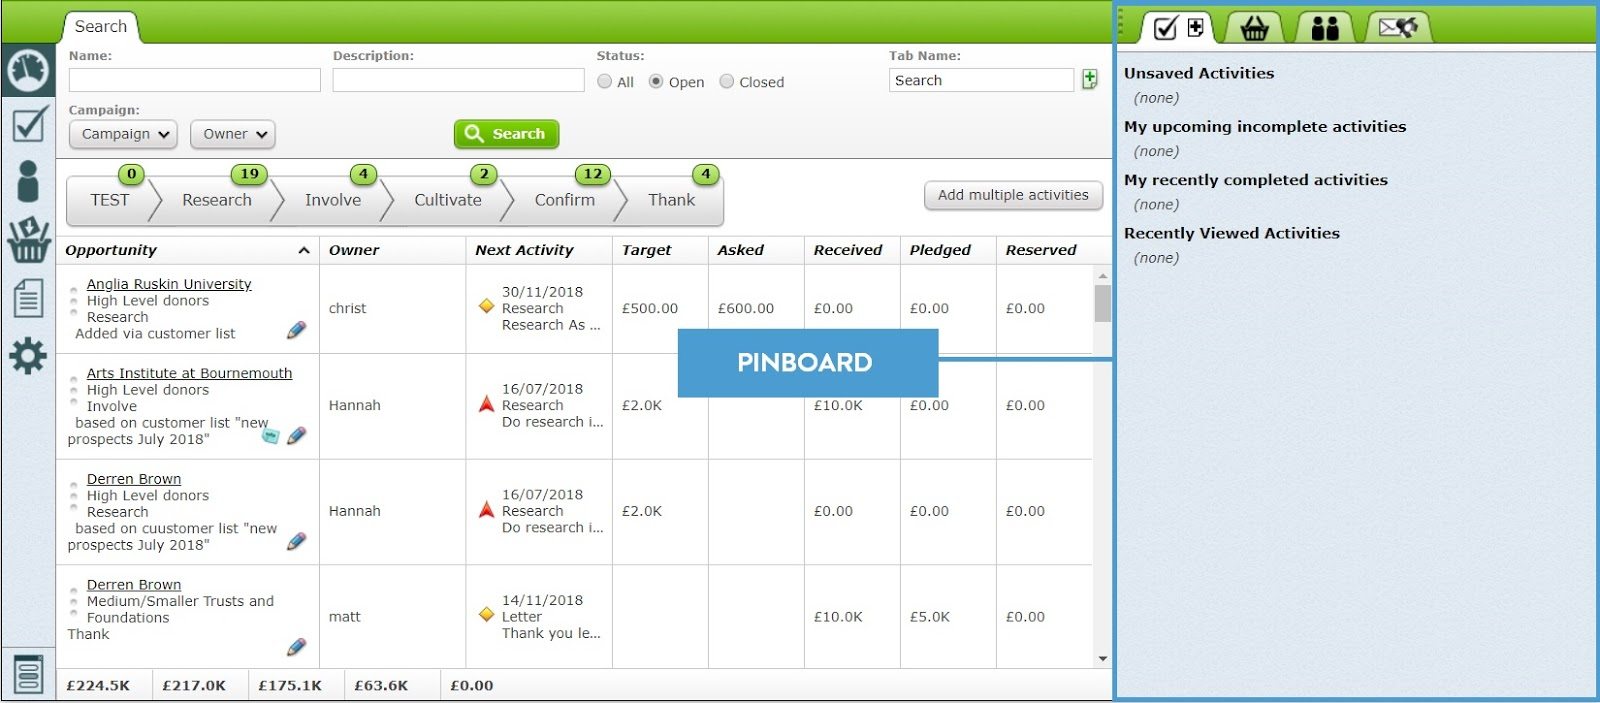Open the contacts person icon in sidebar
The height and width of the screenshot is (703, 1600).
tap(28, 181)
